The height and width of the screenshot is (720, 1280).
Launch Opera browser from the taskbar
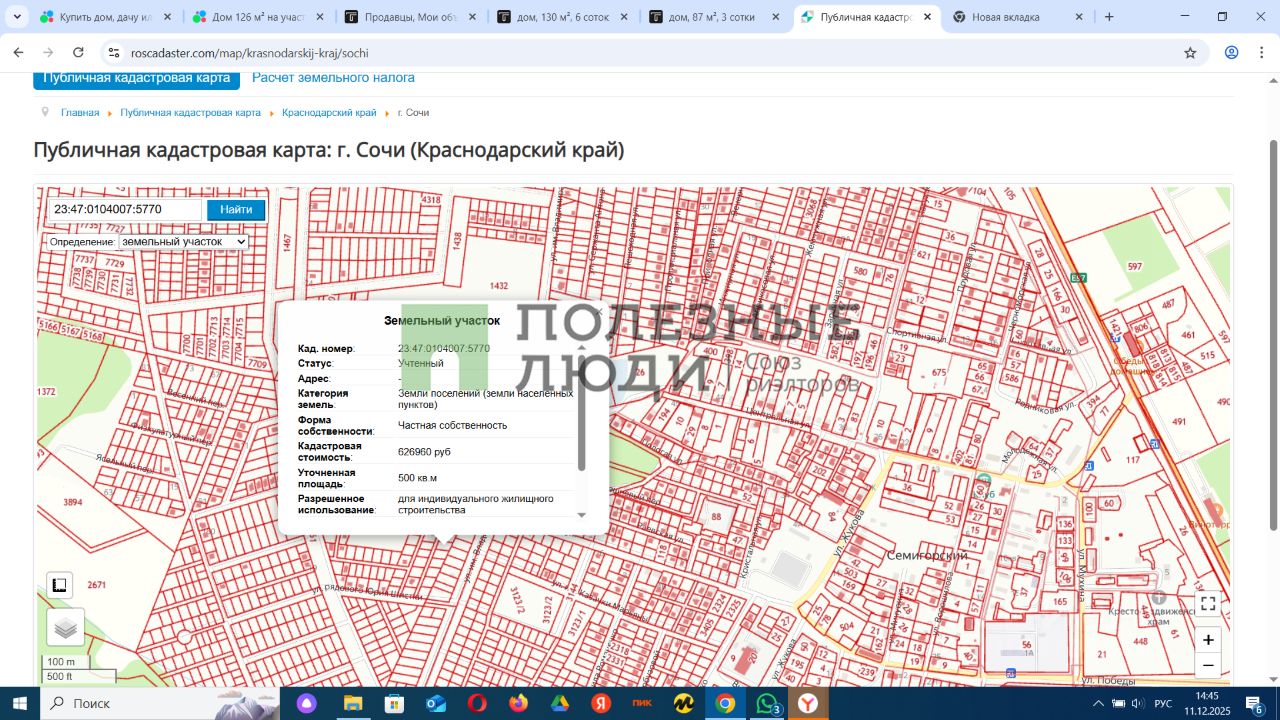coord(477,703)
